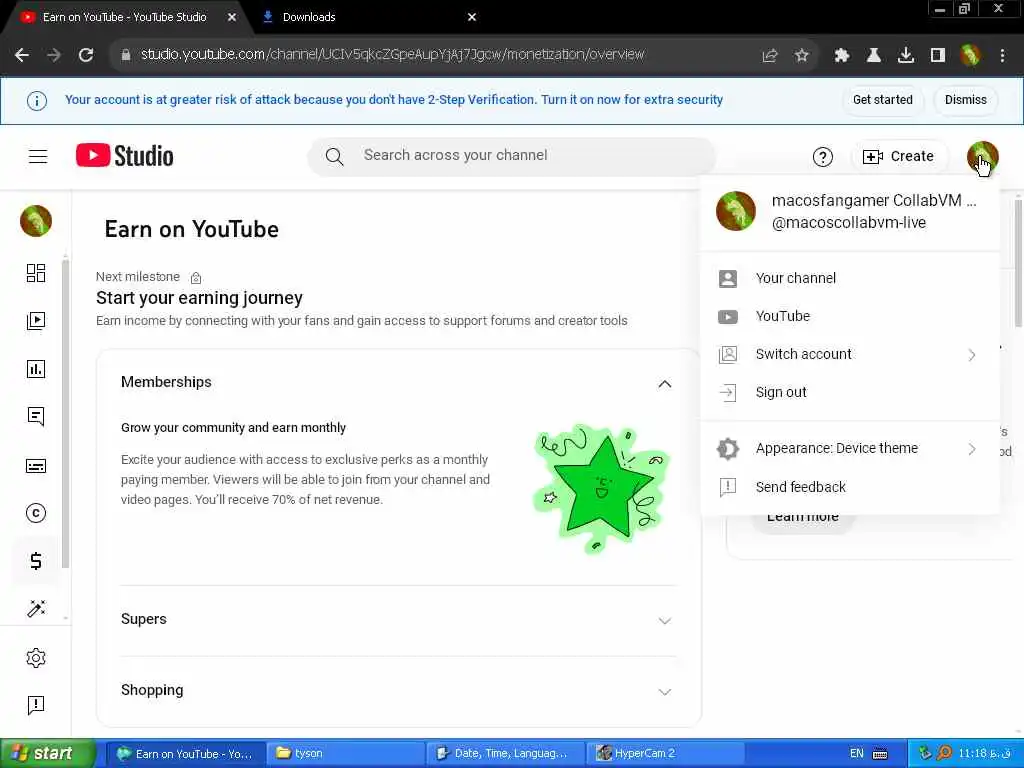This screenshot has width=1024, height=768.
Task: Click the Search across your channel field
Action: 512,156
